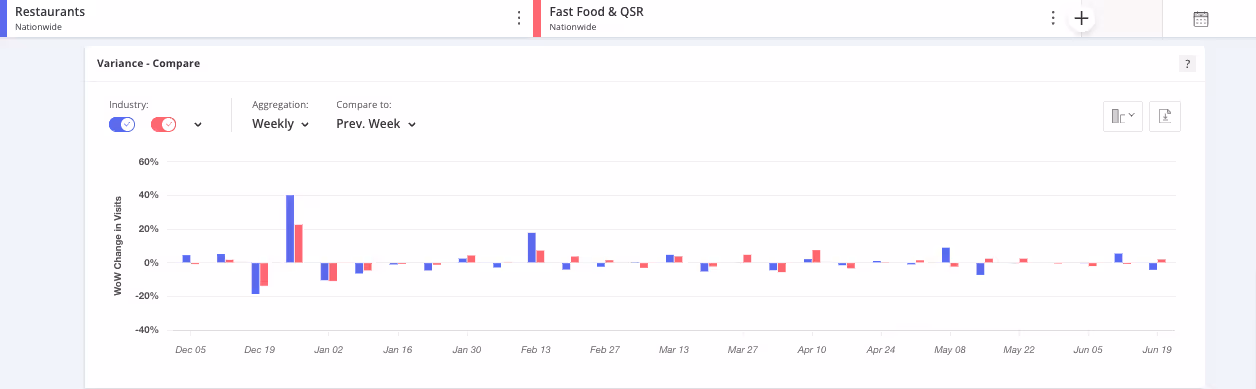Click the tallest blue bar near Dec 26
This screenshot has height=389, width=1256.
point(290,229)
